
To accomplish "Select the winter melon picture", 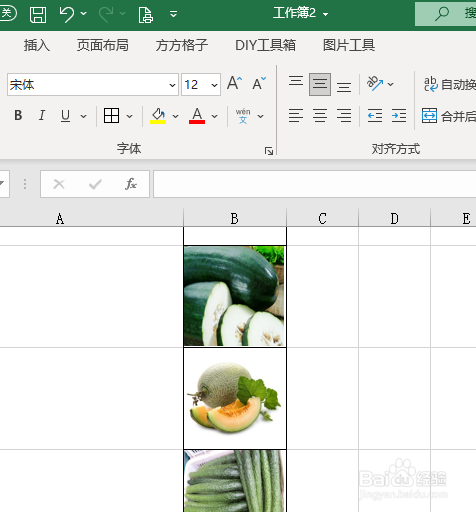I will point(235,296).
